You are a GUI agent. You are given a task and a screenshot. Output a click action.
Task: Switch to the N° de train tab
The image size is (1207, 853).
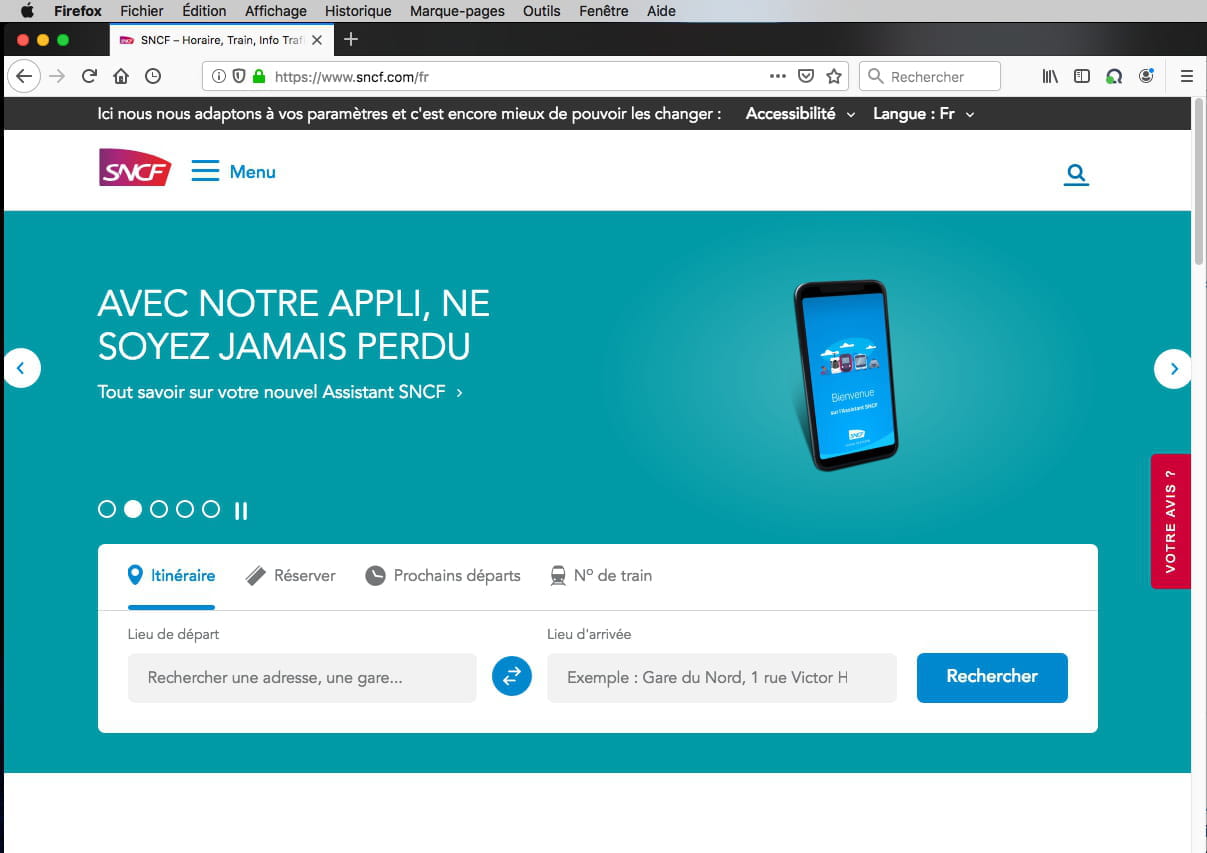(601, 576)
